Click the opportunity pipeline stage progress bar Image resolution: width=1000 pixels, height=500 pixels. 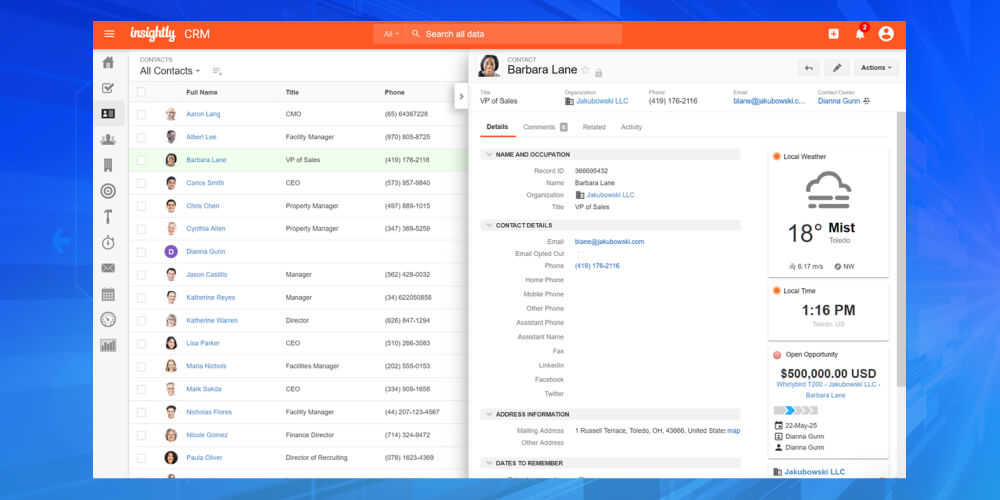[795, 410]
